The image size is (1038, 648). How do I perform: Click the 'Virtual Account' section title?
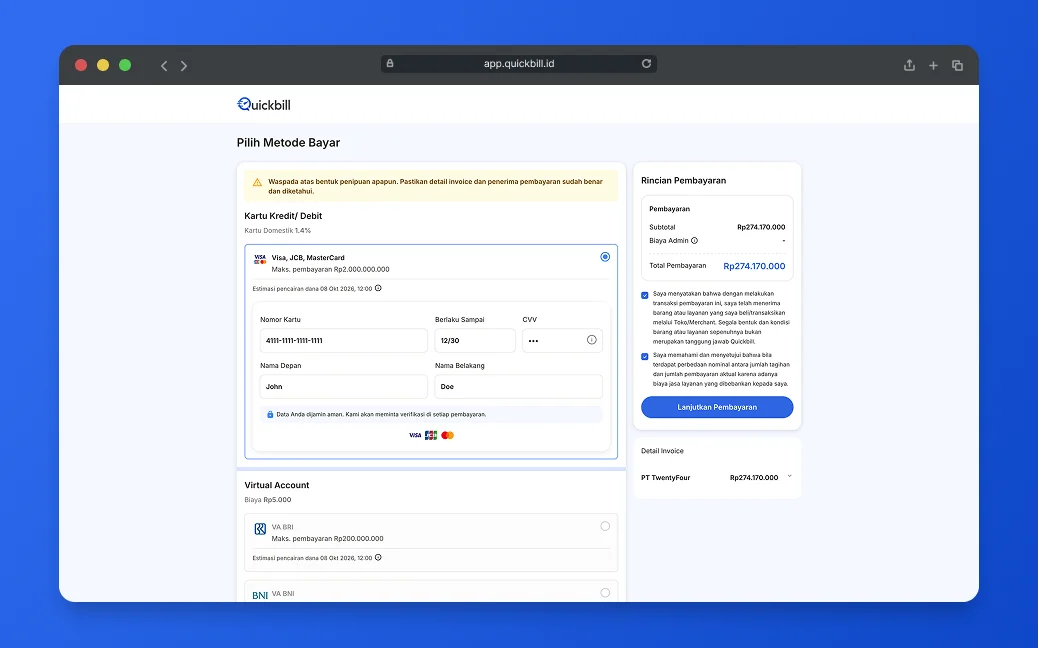pyautogui.click(x=277, y=485)
